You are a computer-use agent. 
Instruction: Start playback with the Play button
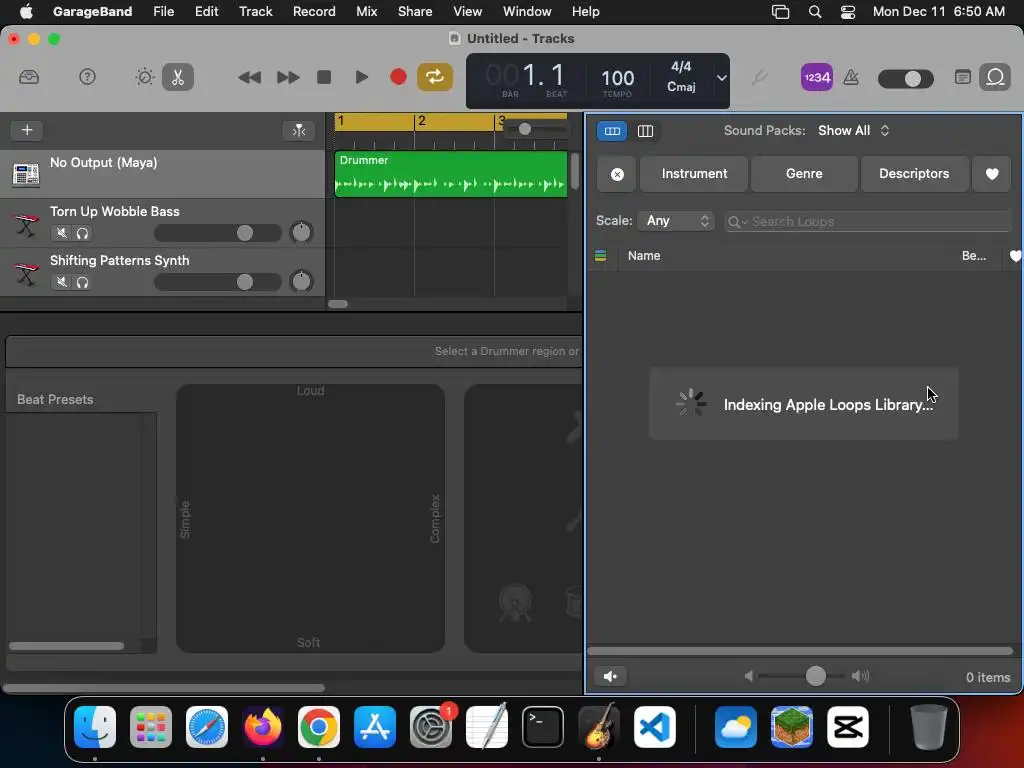click(x=361, y=77)
